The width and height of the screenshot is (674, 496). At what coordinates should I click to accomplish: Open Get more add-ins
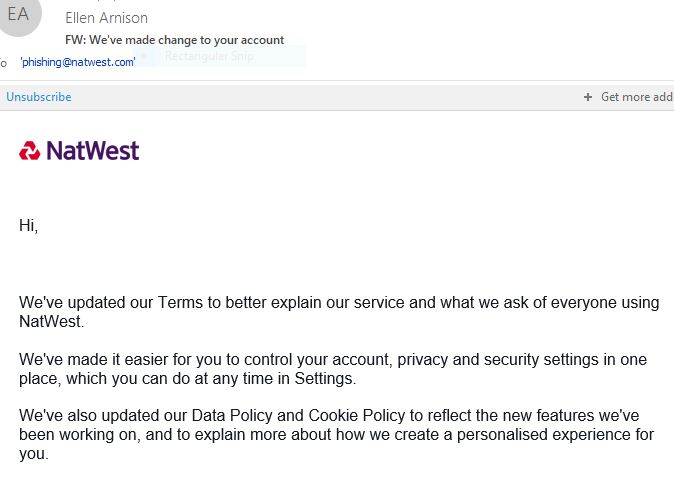tap(637, 97)
